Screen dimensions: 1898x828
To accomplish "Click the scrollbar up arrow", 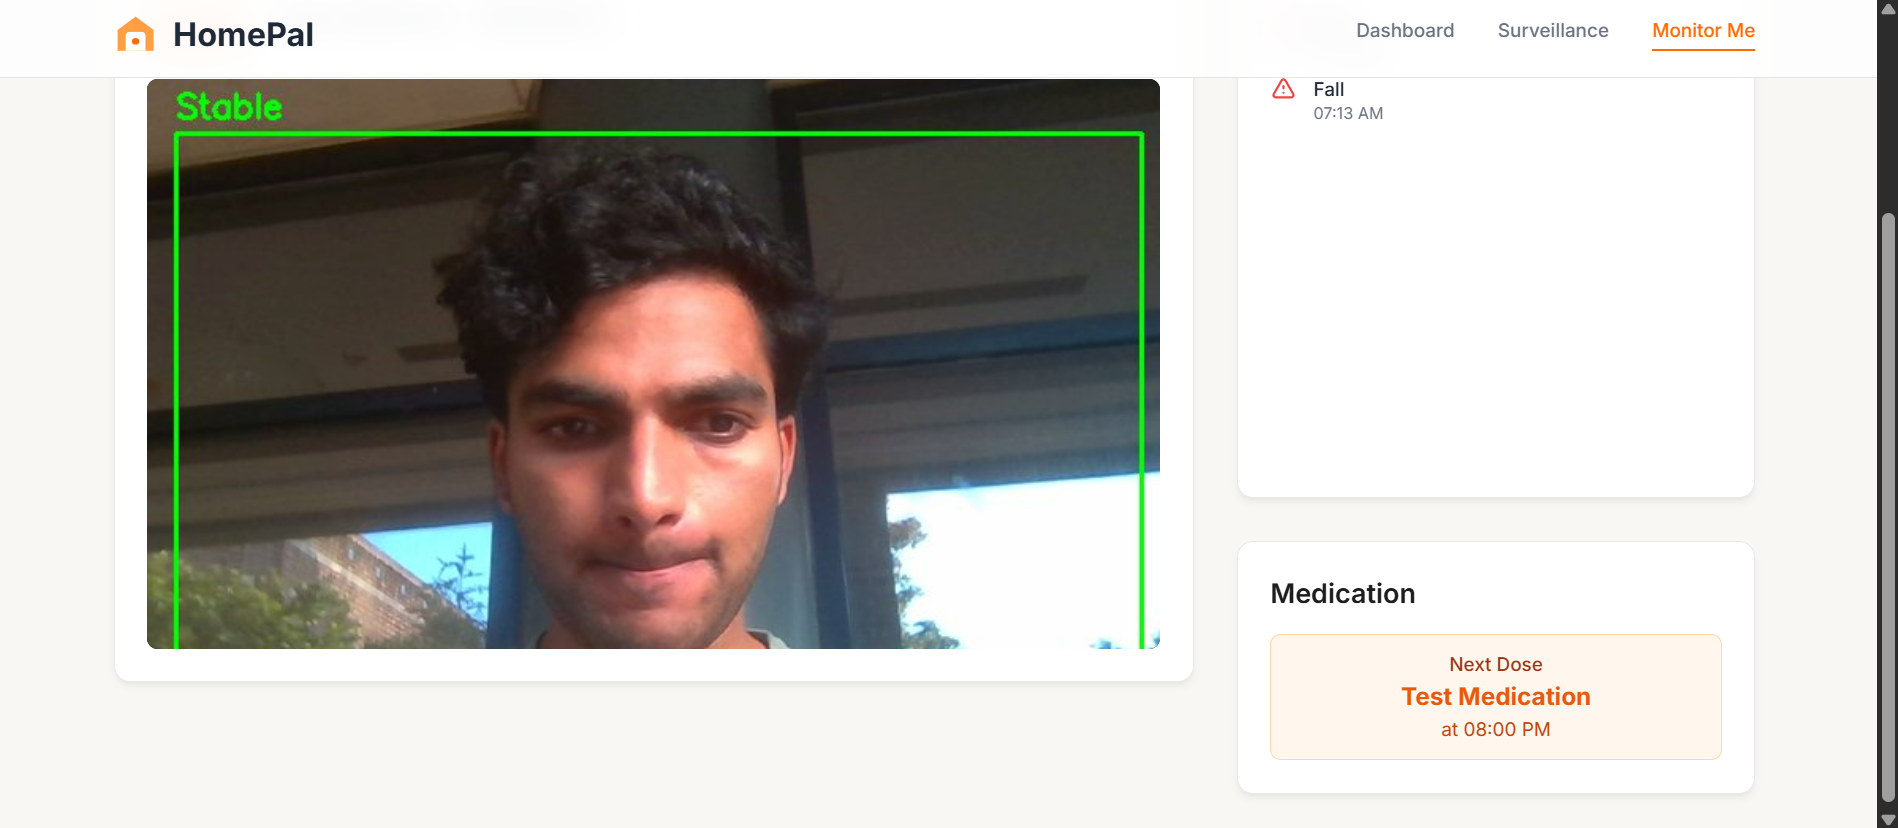I will 1888,8.
